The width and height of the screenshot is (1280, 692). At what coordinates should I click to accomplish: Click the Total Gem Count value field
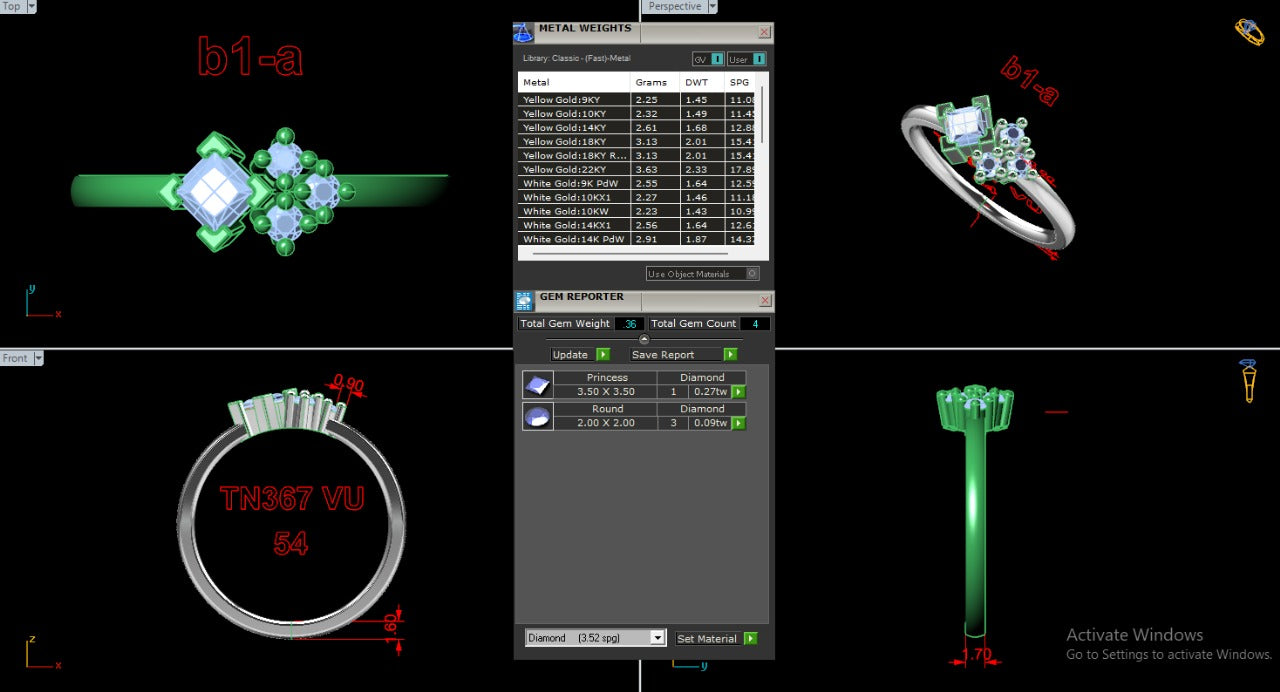[x=755, y=324]
